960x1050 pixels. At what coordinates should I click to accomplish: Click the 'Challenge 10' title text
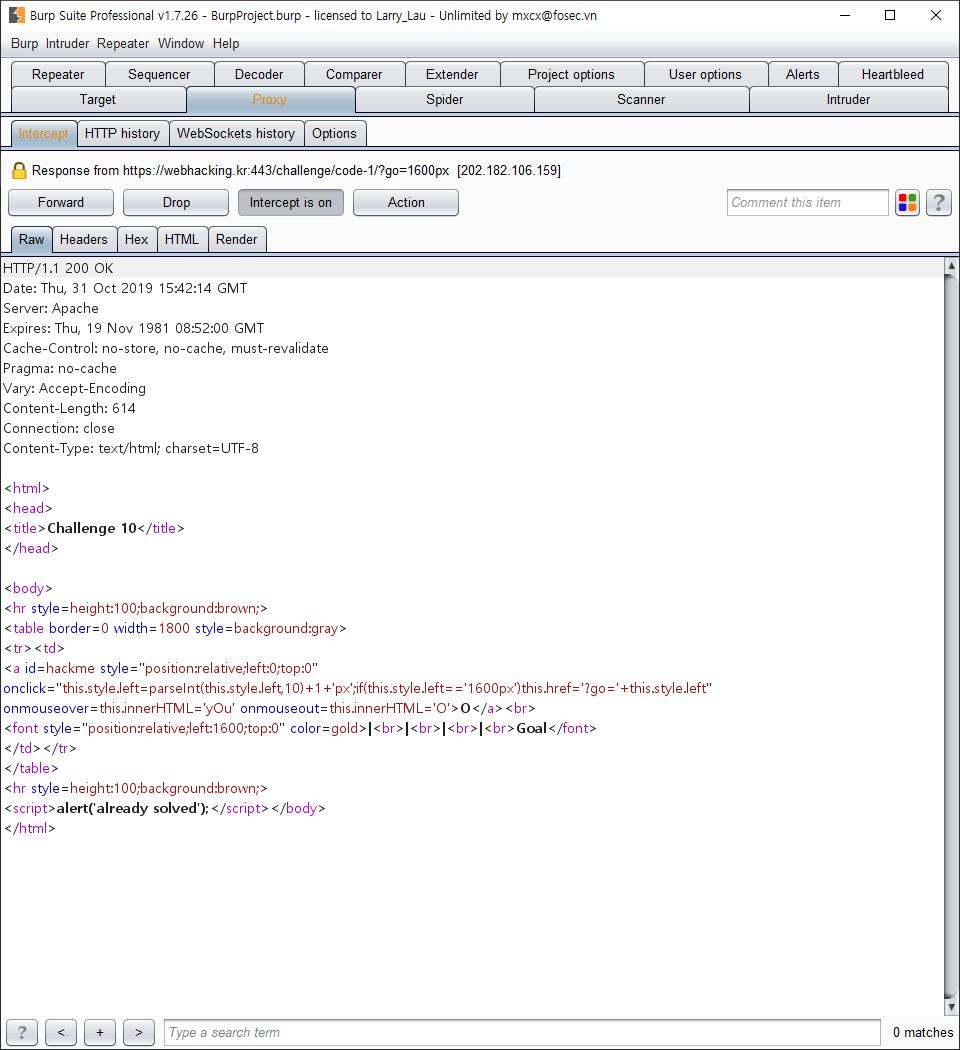(x=92, y=528)
